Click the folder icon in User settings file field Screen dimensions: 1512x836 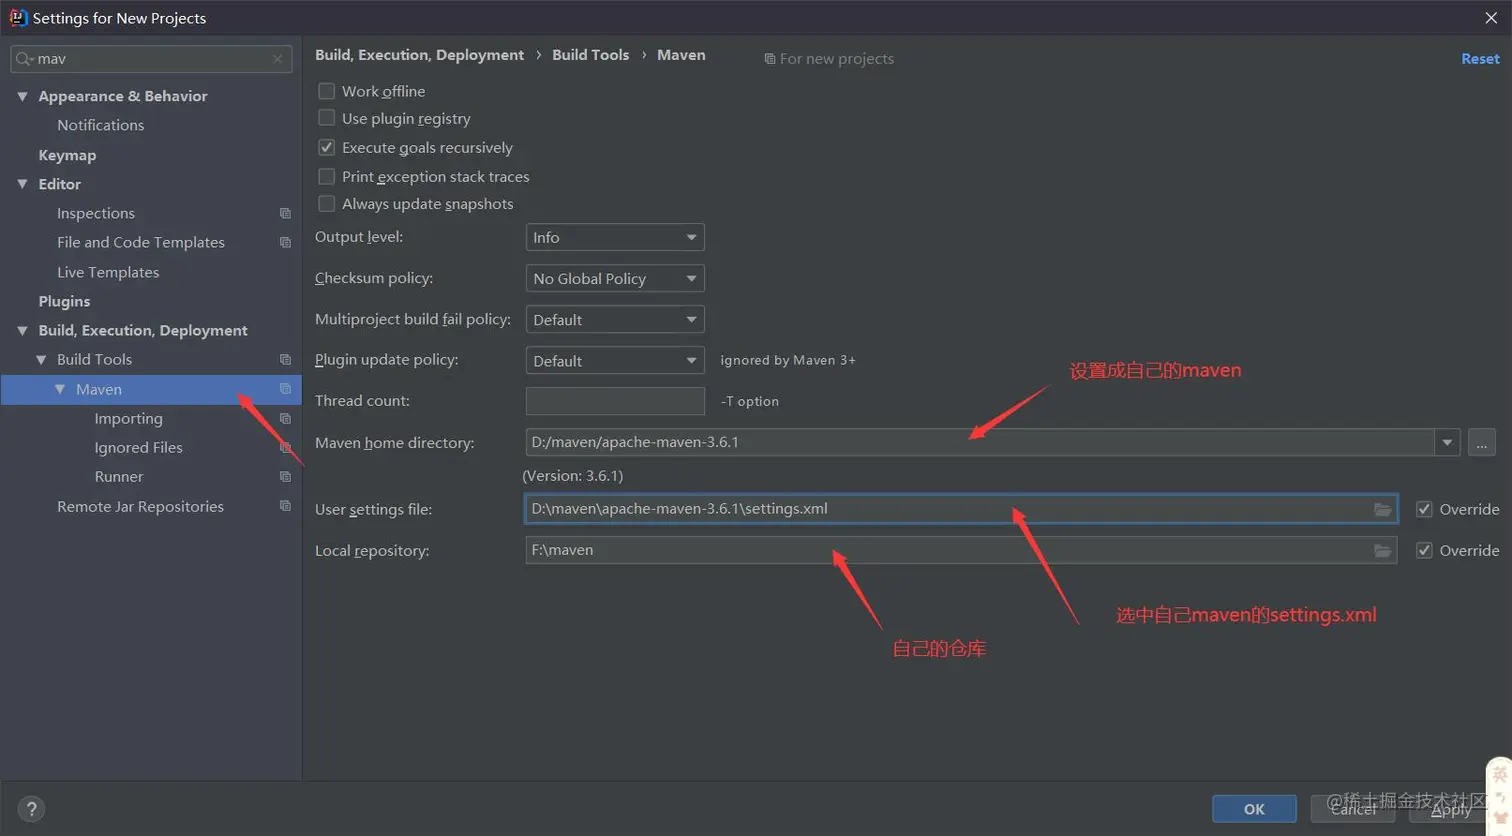pyautogui.click(x=1382, y=509)
